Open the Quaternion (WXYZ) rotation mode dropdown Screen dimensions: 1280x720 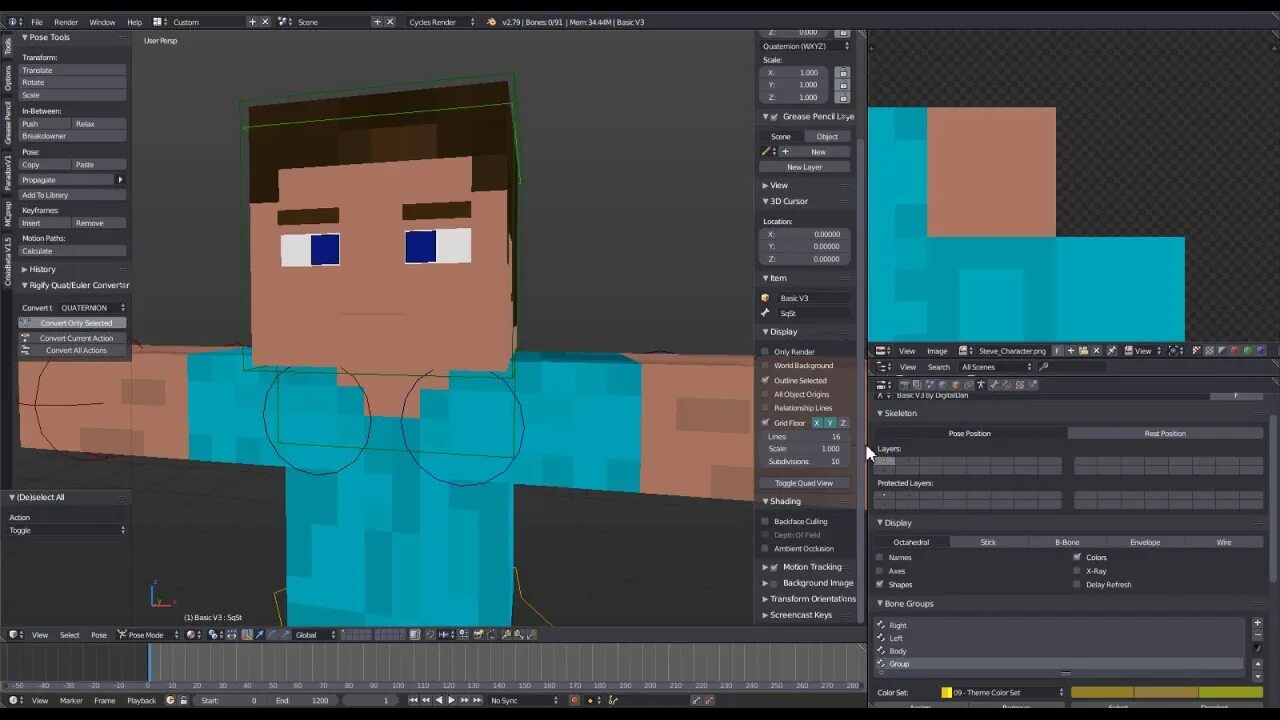[806, 46]
